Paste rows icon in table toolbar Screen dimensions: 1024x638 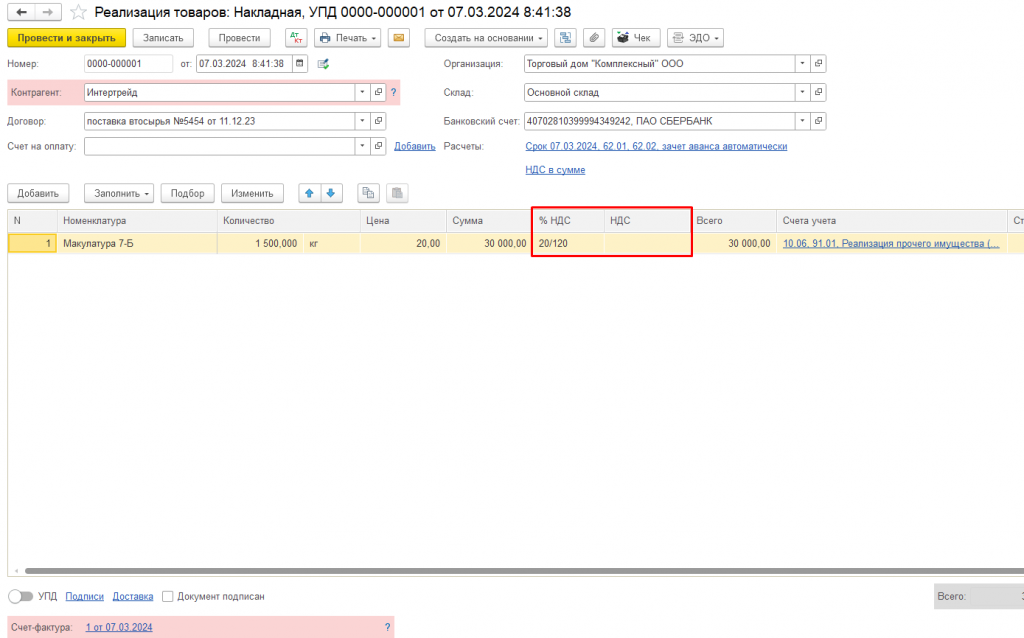click(397, 193)
